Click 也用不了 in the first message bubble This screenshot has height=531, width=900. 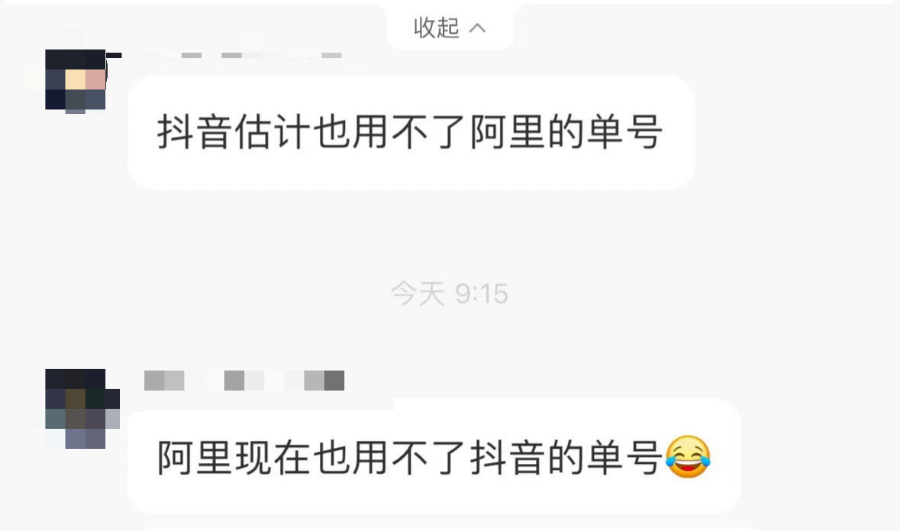pos(390,132)
